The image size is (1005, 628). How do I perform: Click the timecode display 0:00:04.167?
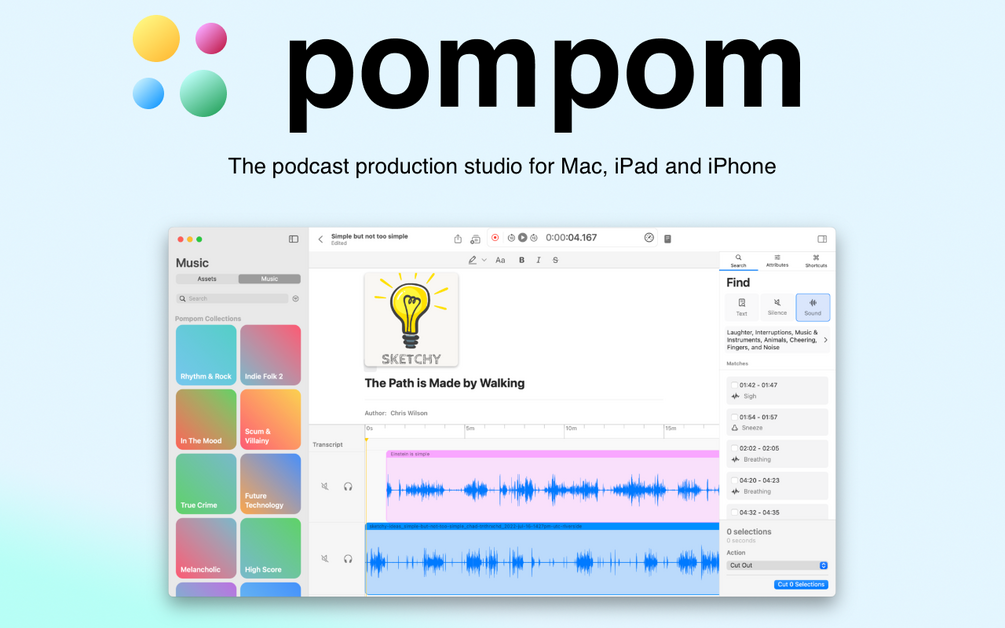tap(571, 238)
